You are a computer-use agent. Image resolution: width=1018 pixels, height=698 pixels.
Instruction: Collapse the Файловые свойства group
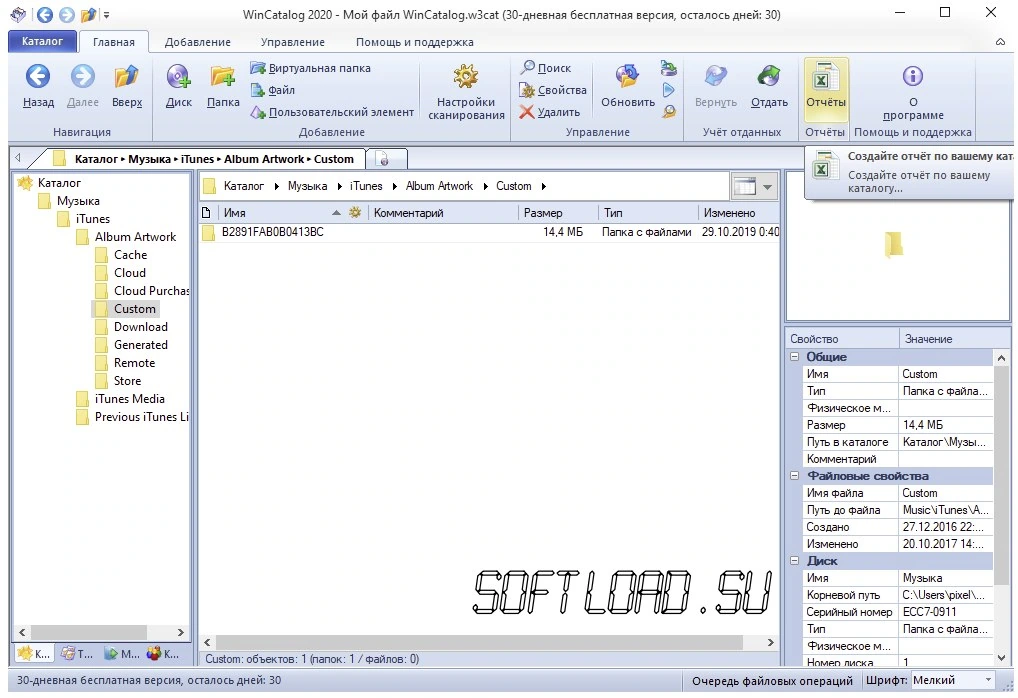794,475
